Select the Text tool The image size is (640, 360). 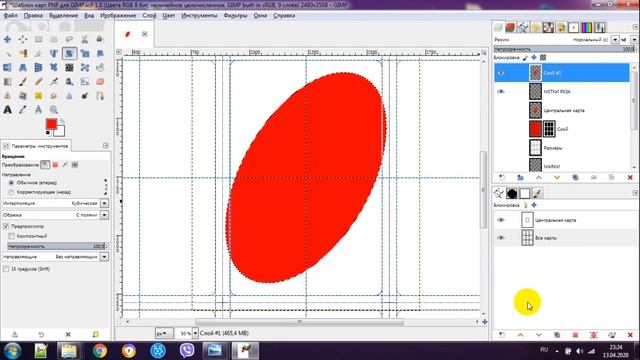[7, 109]
